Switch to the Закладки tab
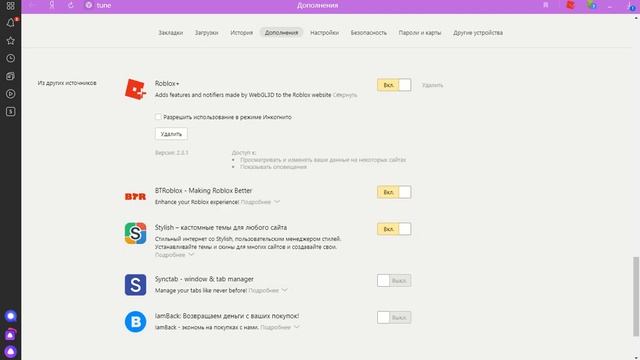 171,33
